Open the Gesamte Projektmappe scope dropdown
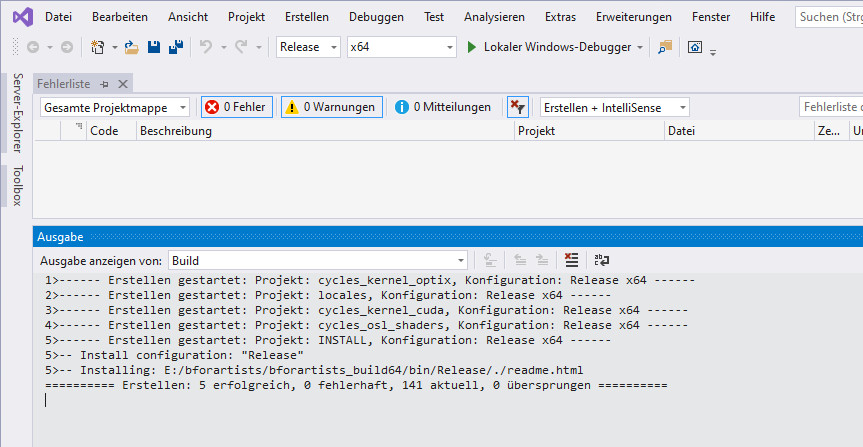This screenshot has height=447, width=863. coord(114,107)
